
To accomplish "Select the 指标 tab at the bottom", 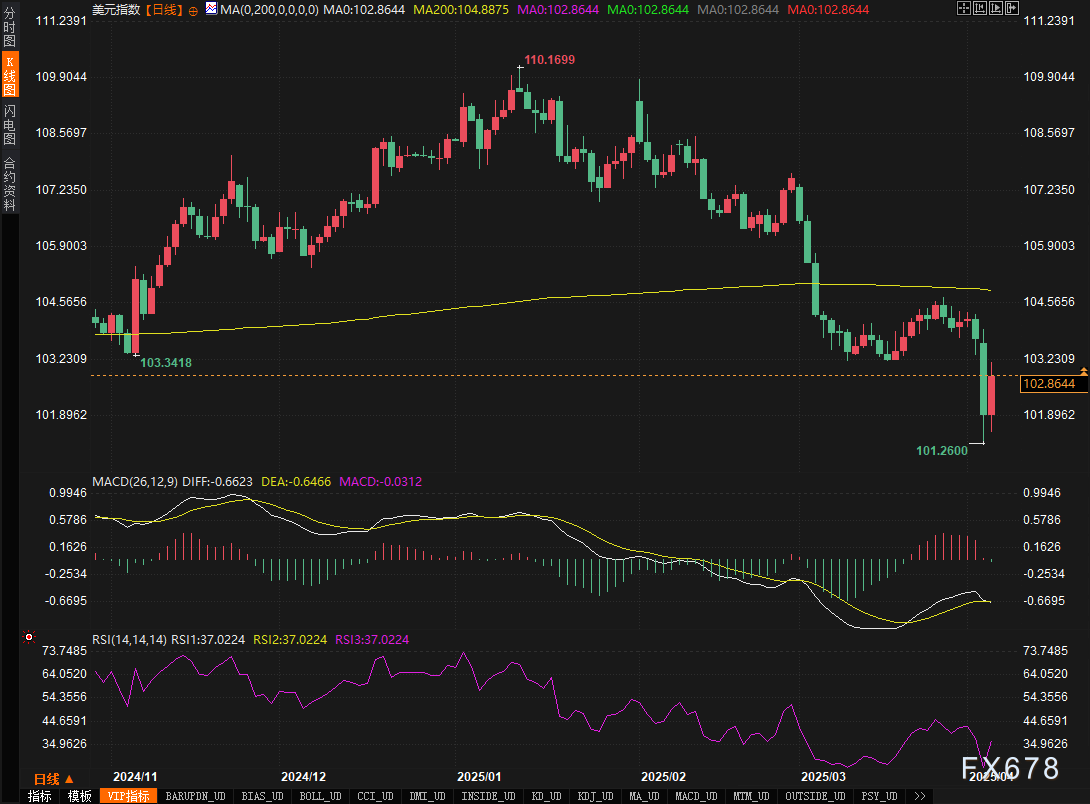I will (x=40, y=796).
